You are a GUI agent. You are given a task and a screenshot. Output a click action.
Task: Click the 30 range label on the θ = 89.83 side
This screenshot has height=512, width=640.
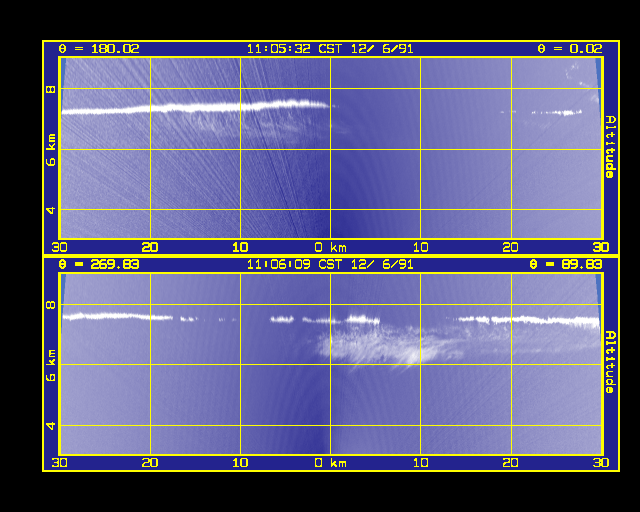tap(601, 463)
